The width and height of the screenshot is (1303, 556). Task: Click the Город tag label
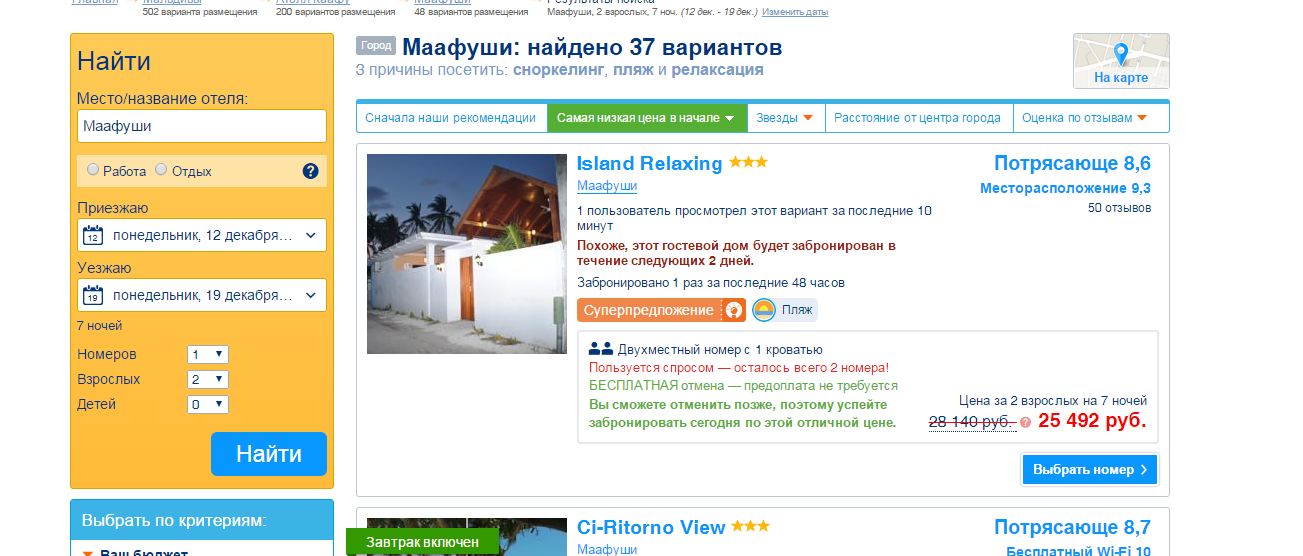pos(376,46)
